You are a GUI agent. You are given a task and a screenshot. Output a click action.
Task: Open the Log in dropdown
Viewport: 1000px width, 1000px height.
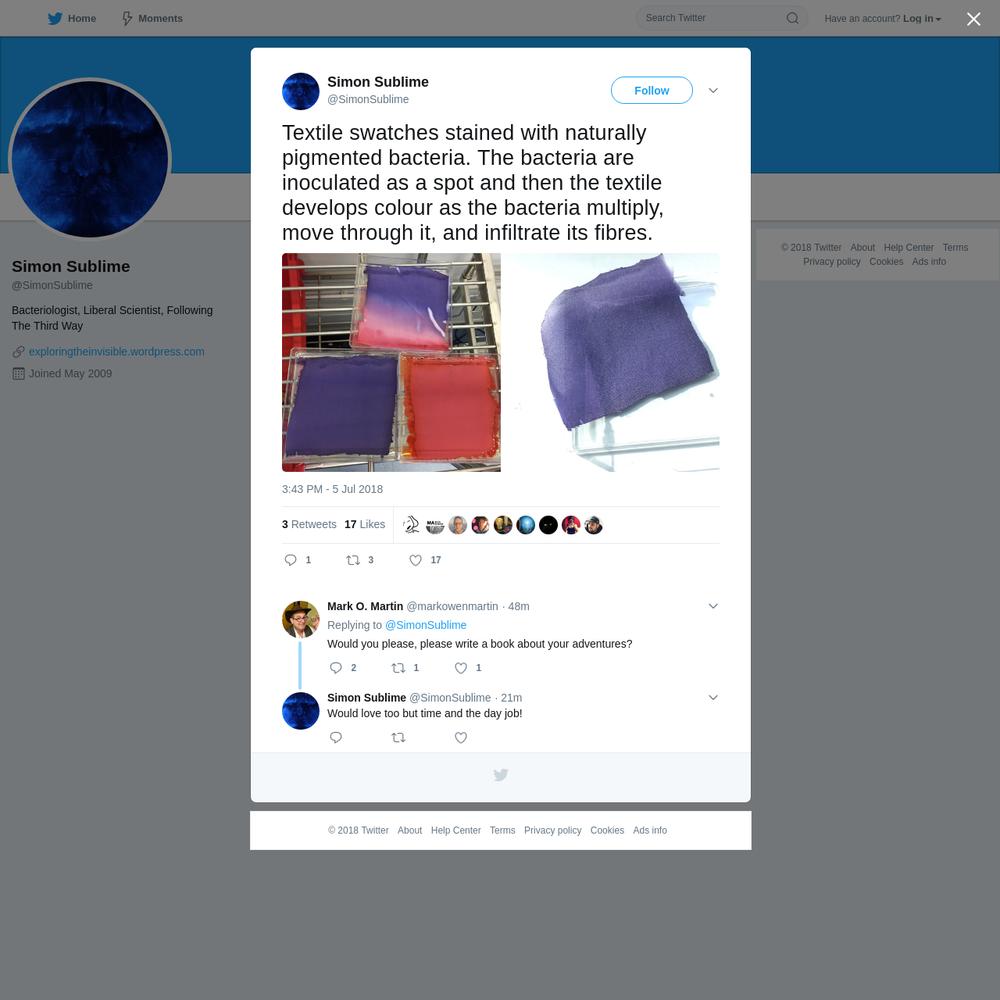922,18
